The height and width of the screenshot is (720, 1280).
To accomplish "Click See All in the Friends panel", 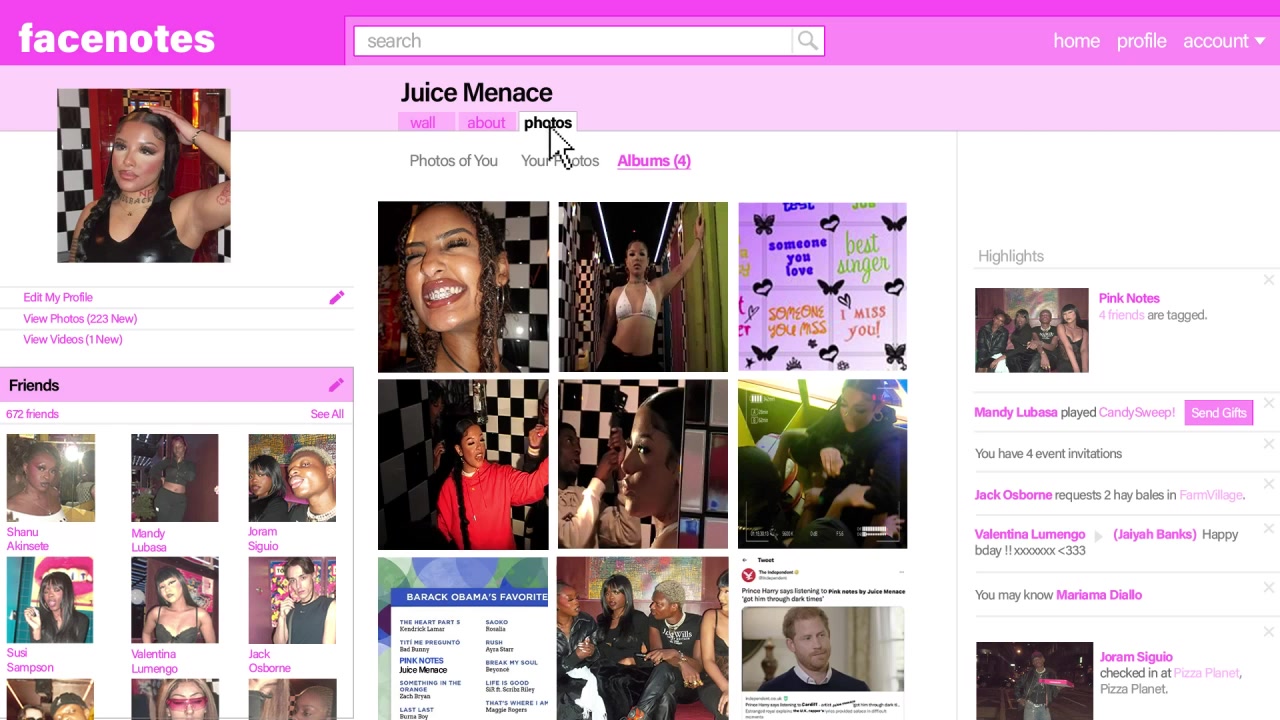I will pyautogui.click(x=327, y=414).
